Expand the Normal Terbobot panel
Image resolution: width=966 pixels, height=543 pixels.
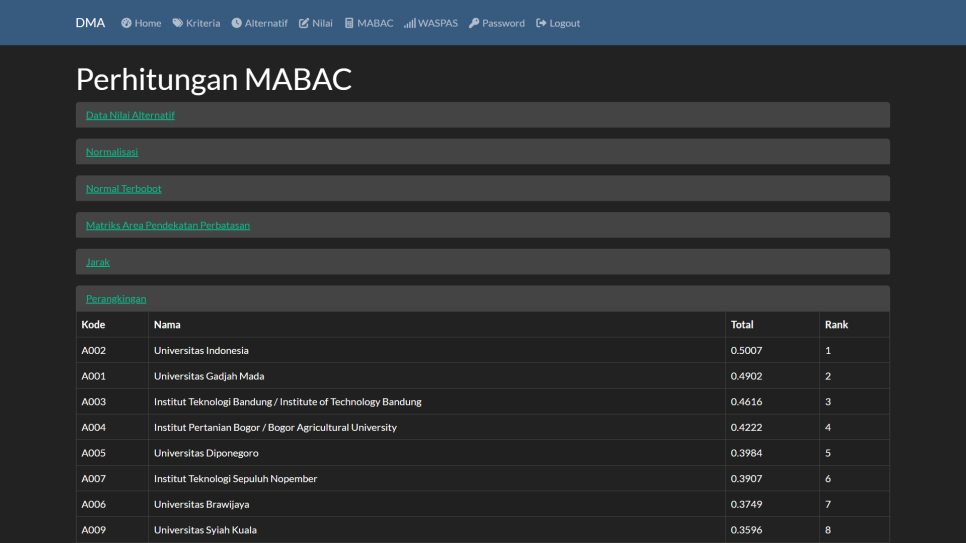(123, 189)
